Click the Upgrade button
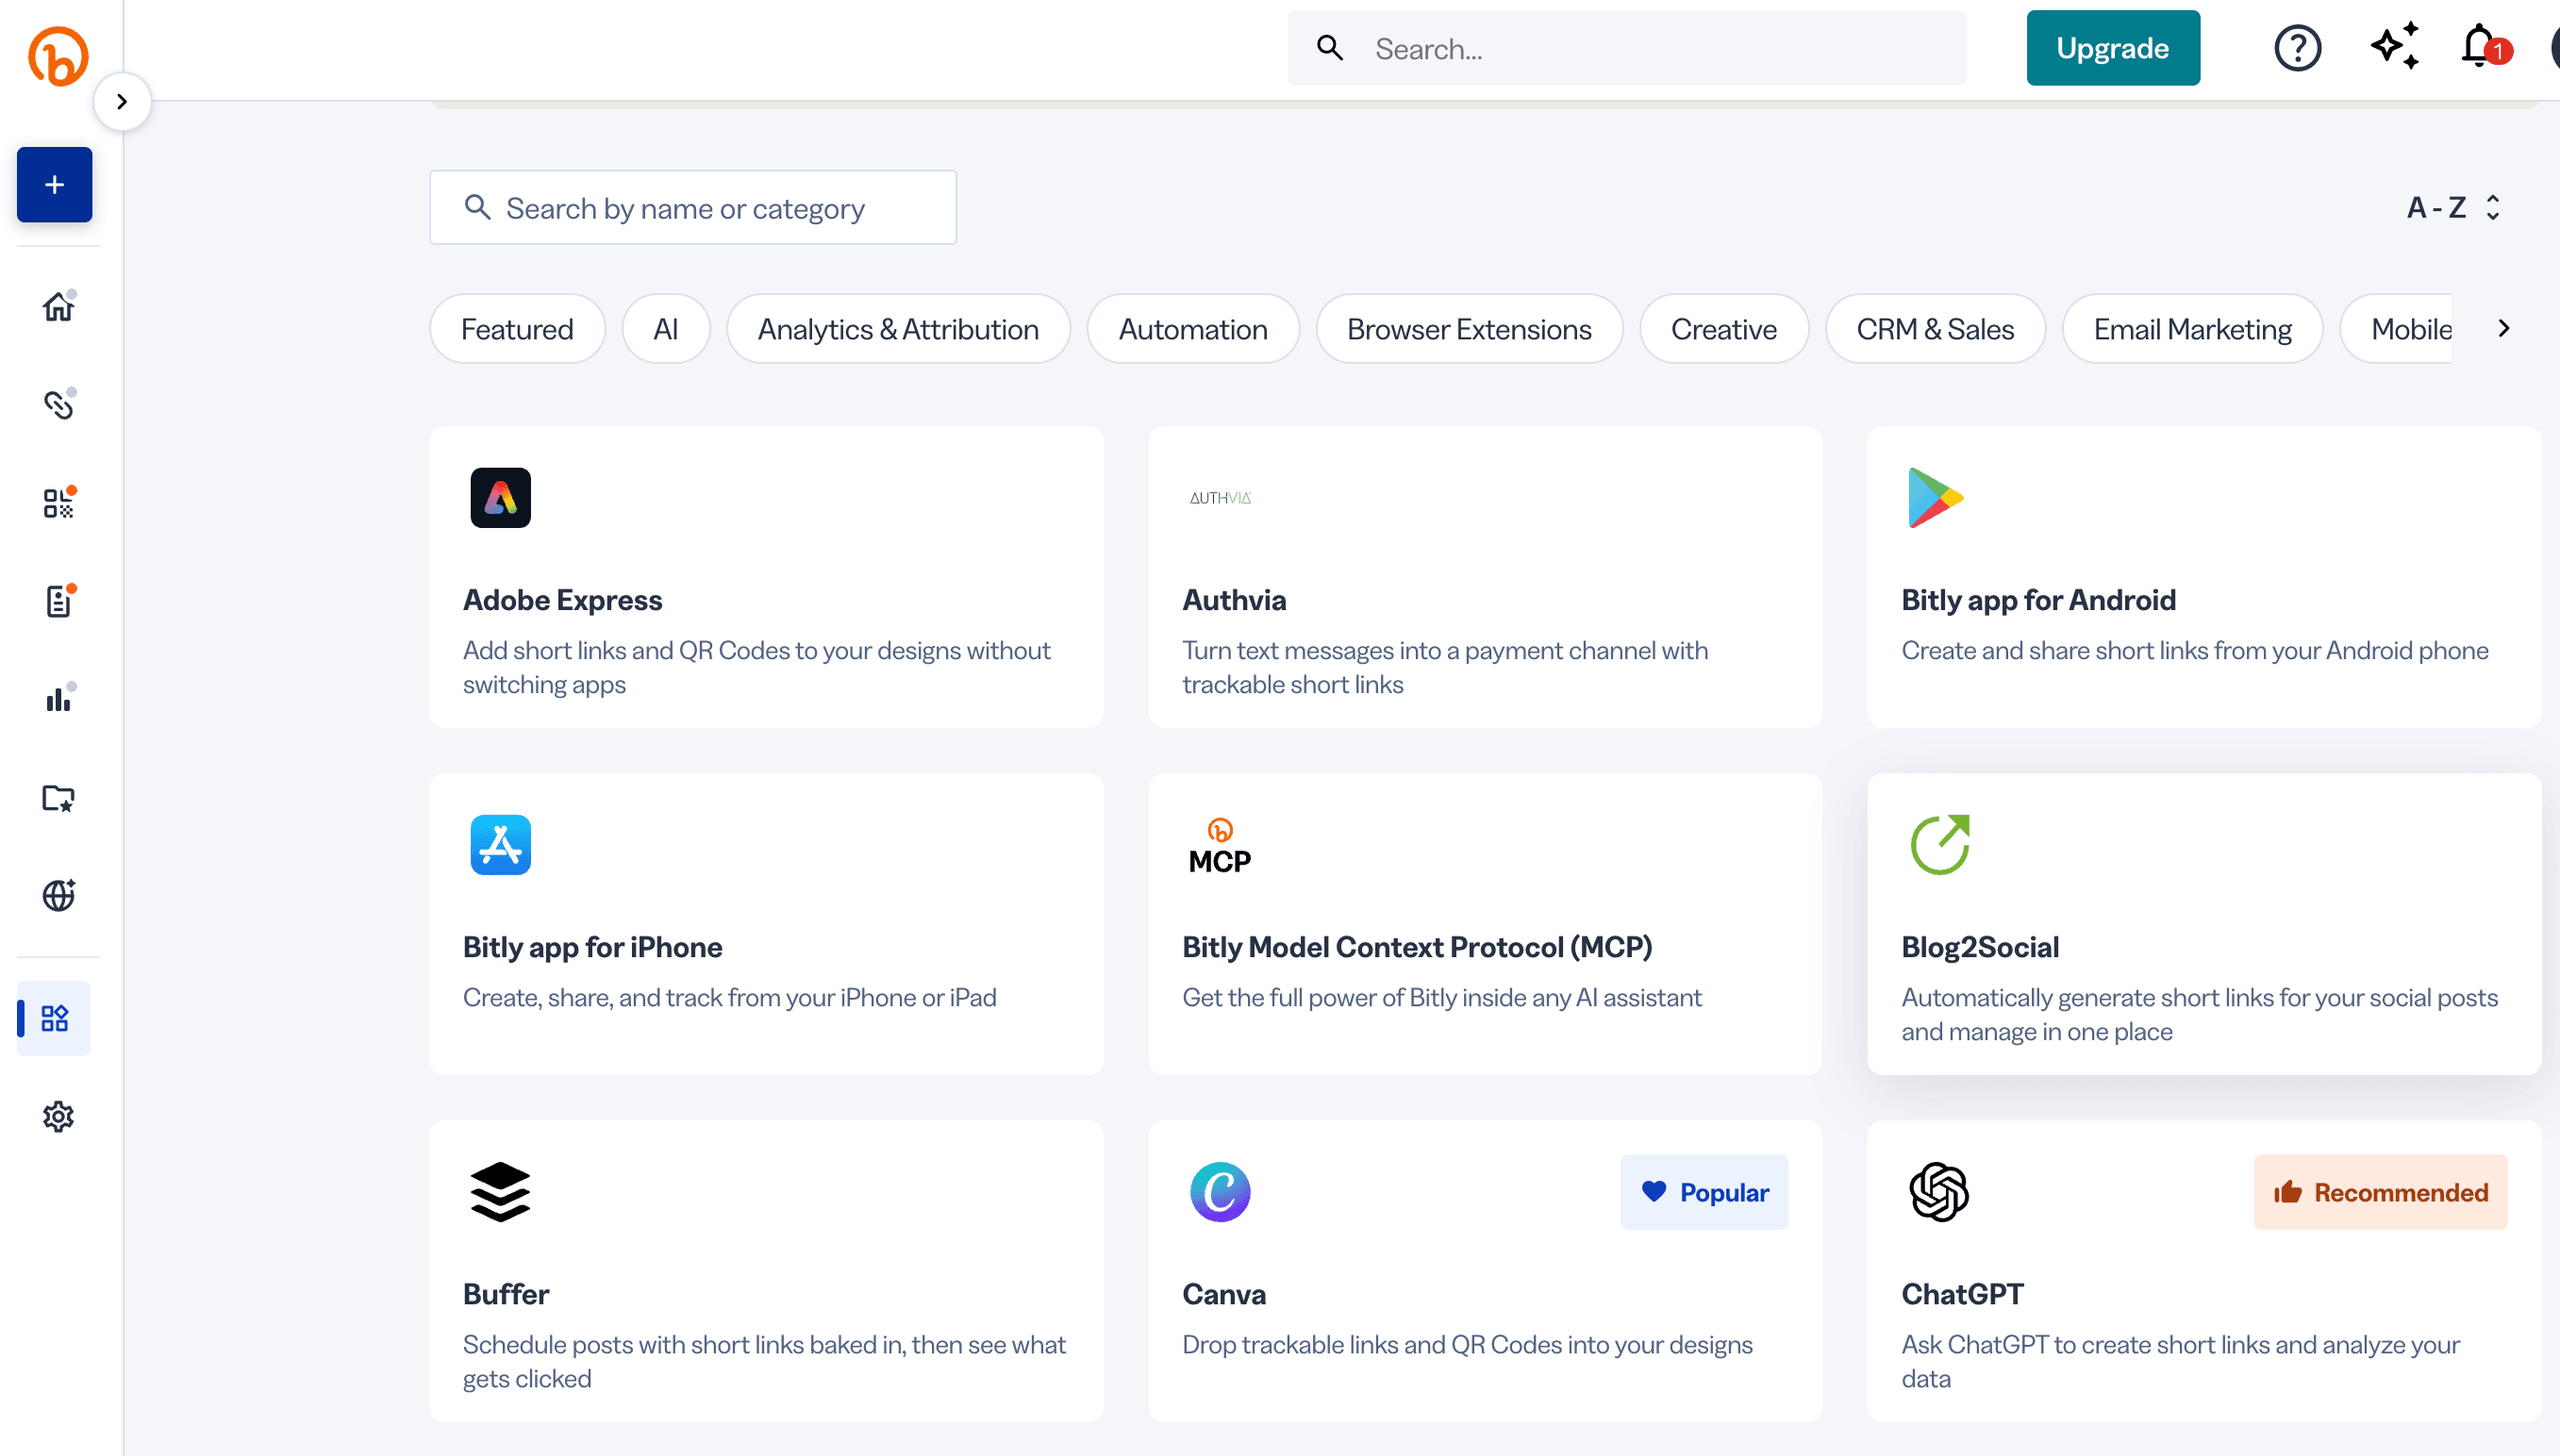 point(2112,48)
